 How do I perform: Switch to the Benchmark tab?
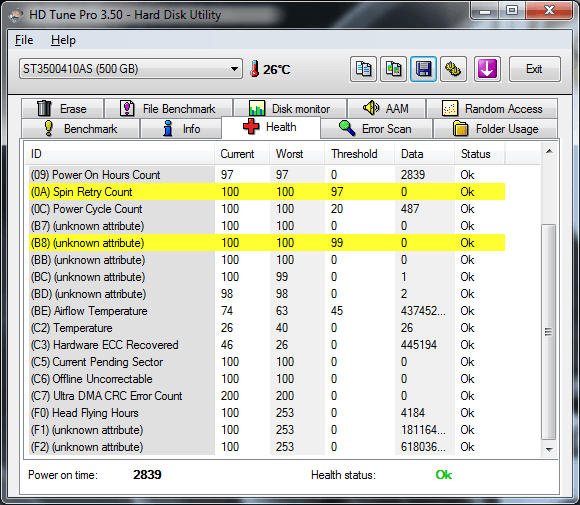(81, 129)
